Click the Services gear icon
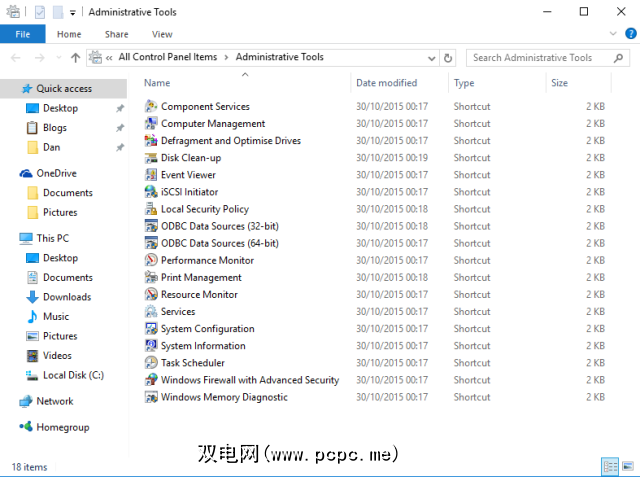Viewport: 640px width, 477px height. click(x=151, y=312)
